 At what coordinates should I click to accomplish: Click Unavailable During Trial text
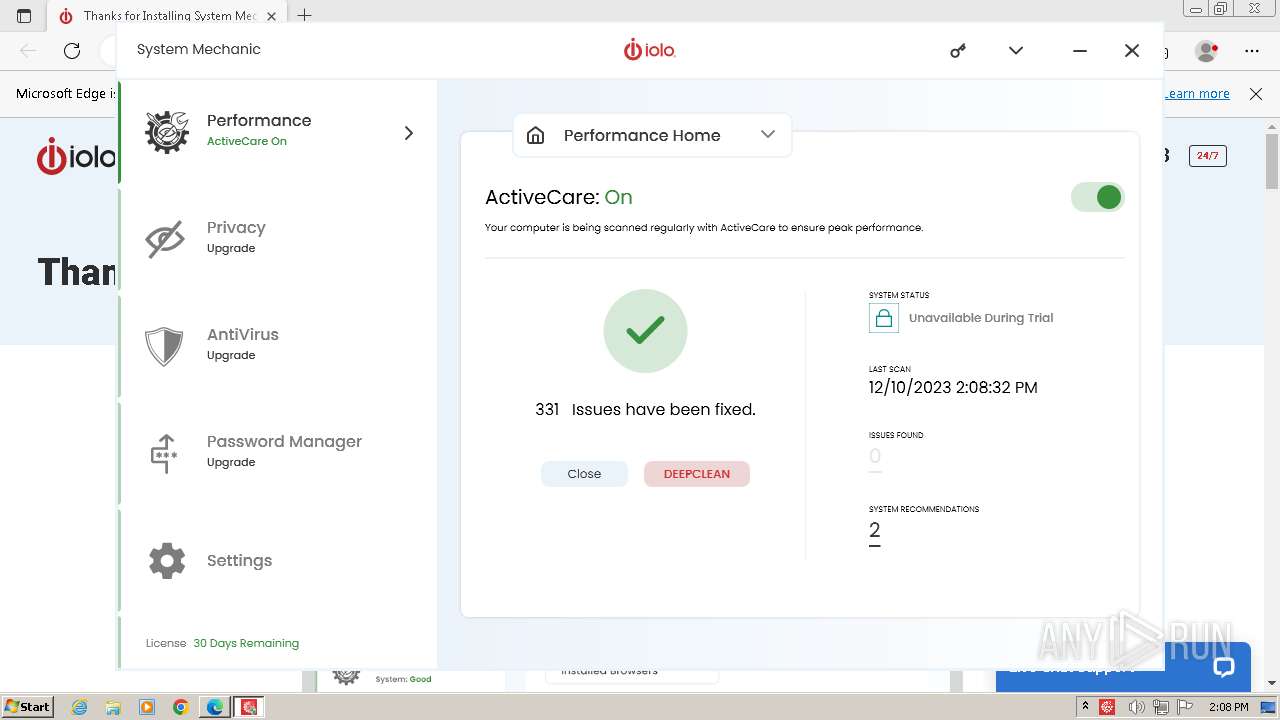pyautogui.click(x=981, y=318)
